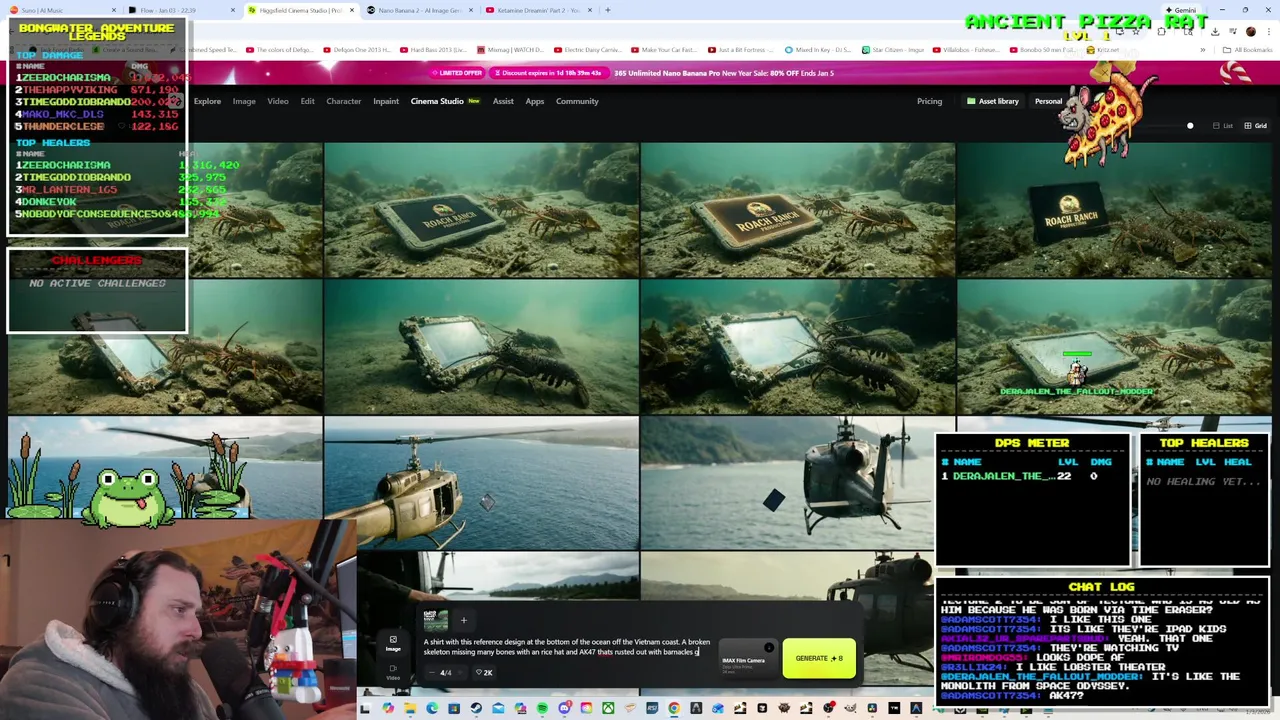1280x720 pixels.
Task: Click into the prompt text field
Action: click(567, 647)
